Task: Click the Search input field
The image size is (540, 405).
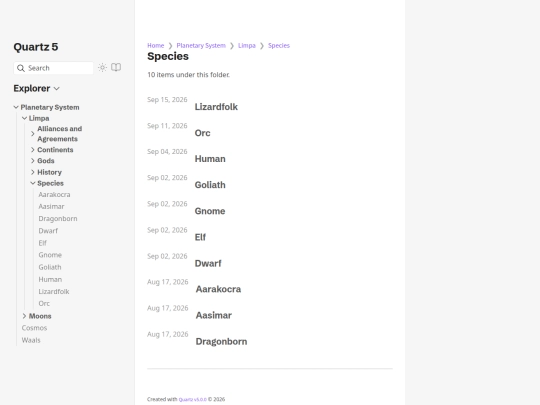Action: (x=53, y=68)
